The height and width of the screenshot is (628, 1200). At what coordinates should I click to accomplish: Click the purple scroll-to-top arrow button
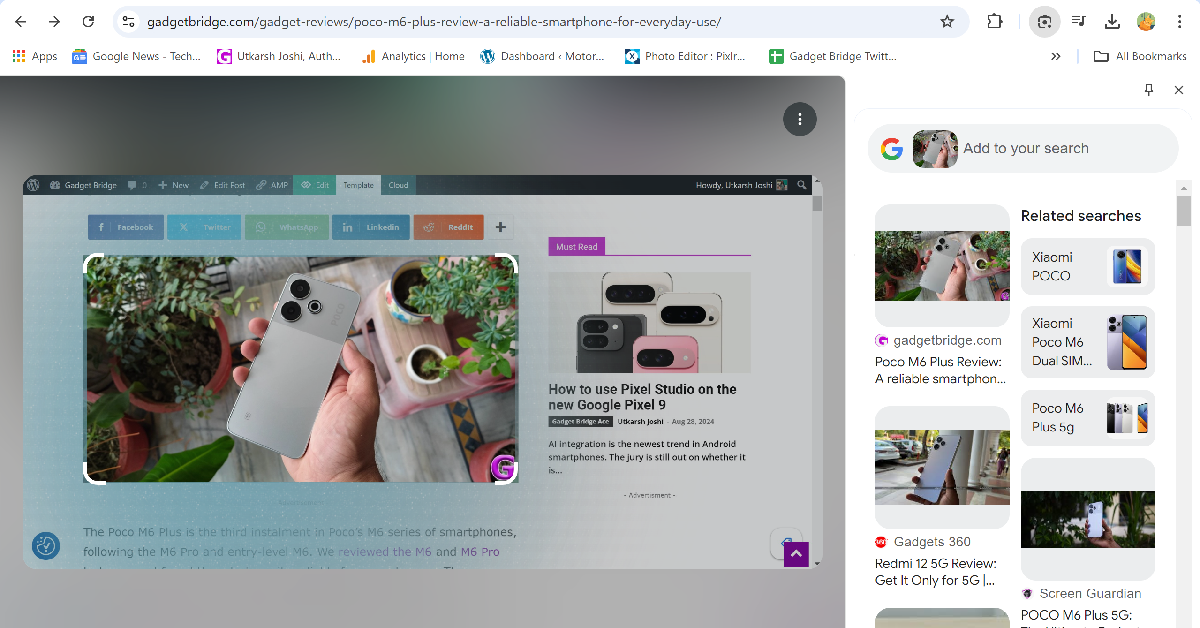pyautogui.click(x=796, y=554)
